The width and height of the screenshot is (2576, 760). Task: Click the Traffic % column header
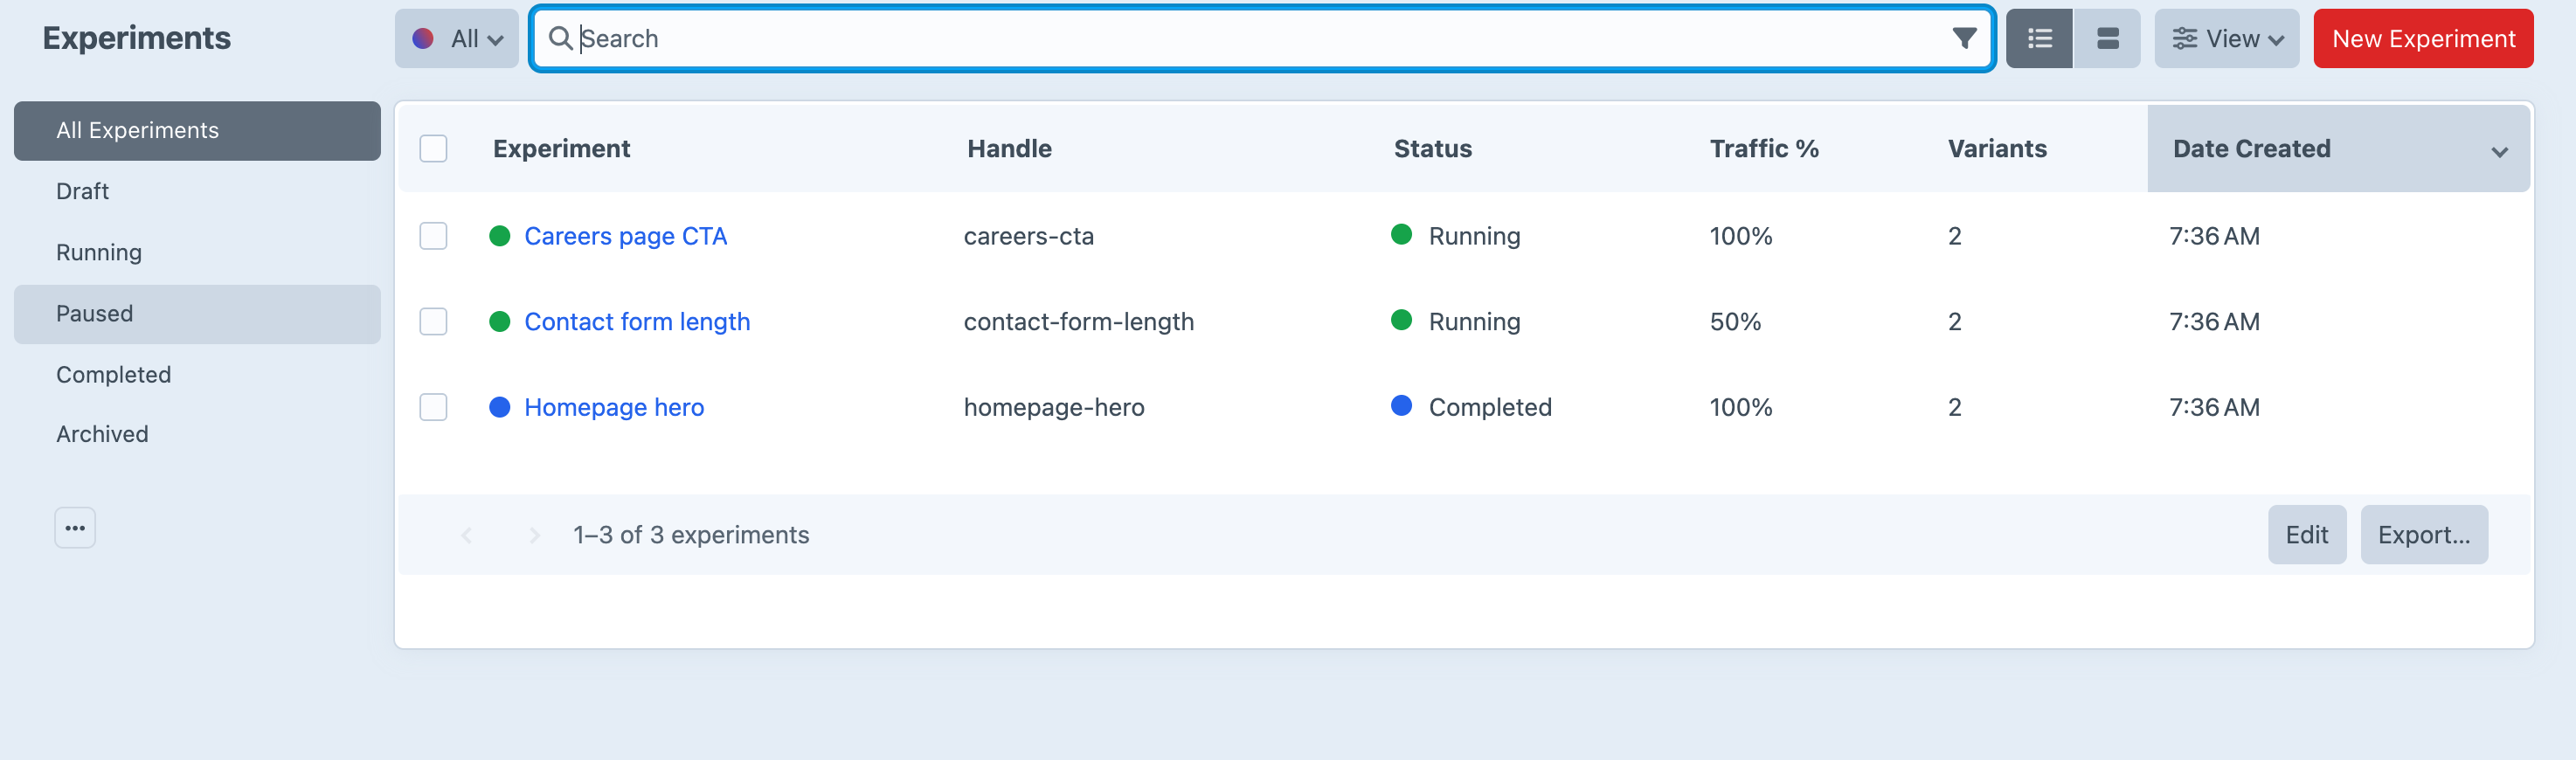click(1763, 148)
